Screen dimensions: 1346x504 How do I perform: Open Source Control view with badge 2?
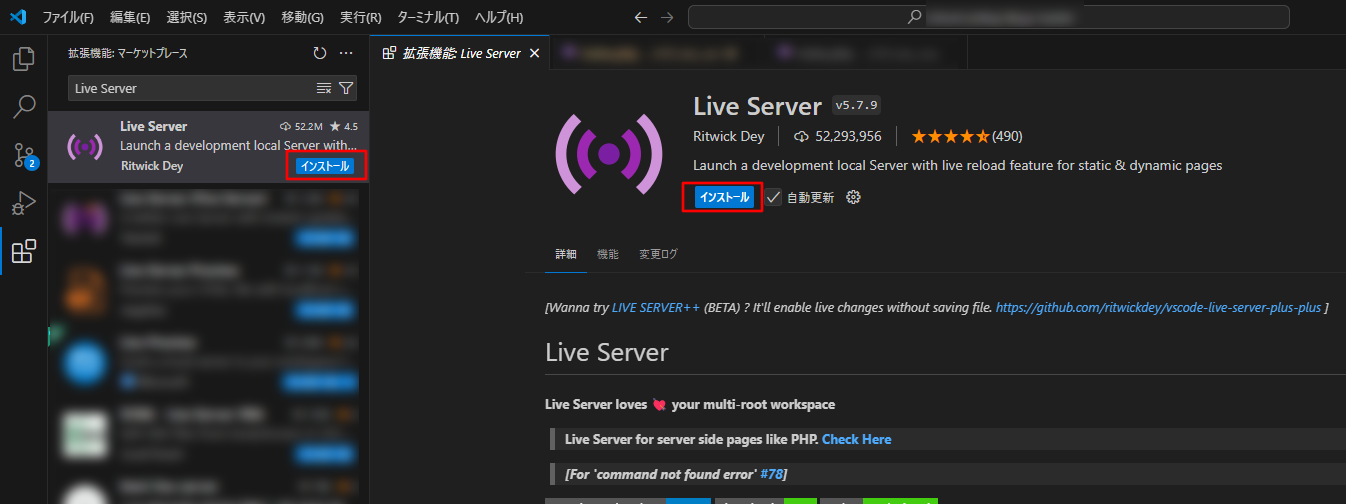(23, 155)
